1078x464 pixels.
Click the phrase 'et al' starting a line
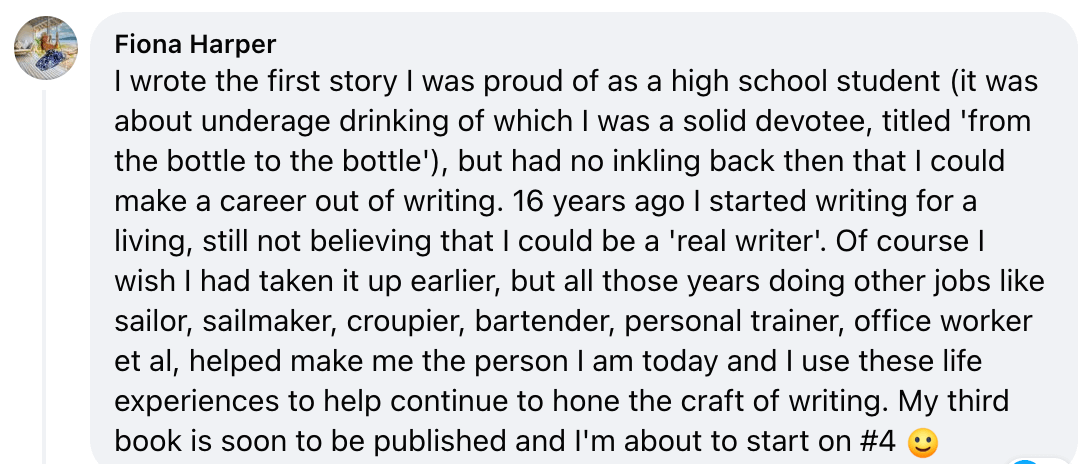point(142,363)
